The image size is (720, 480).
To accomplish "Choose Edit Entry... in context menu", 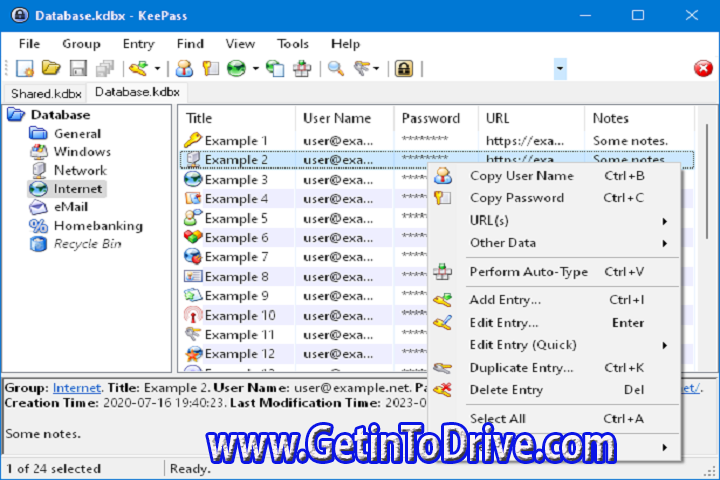I will click(554, 323).
